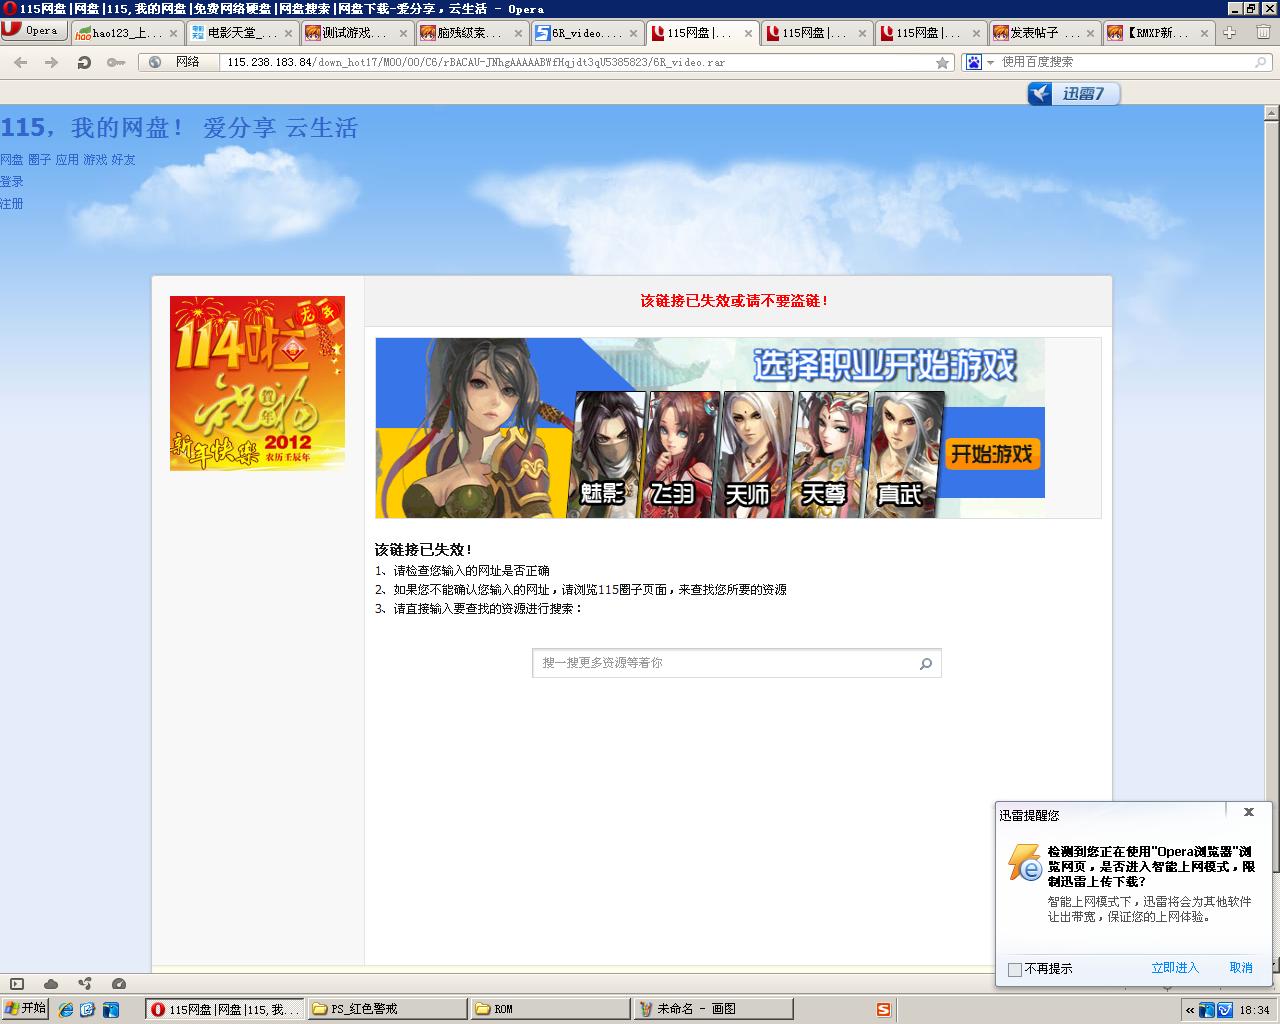Open the 网盘 navigation link
The image size is (1280, 1024).
click(12, 160)
